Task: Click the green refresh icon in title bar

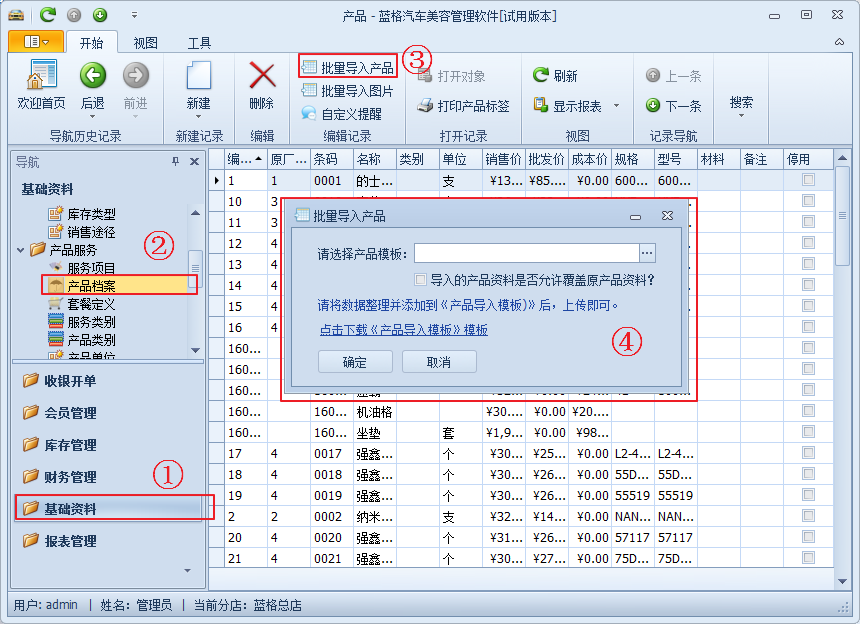Action: click(48, 15)
